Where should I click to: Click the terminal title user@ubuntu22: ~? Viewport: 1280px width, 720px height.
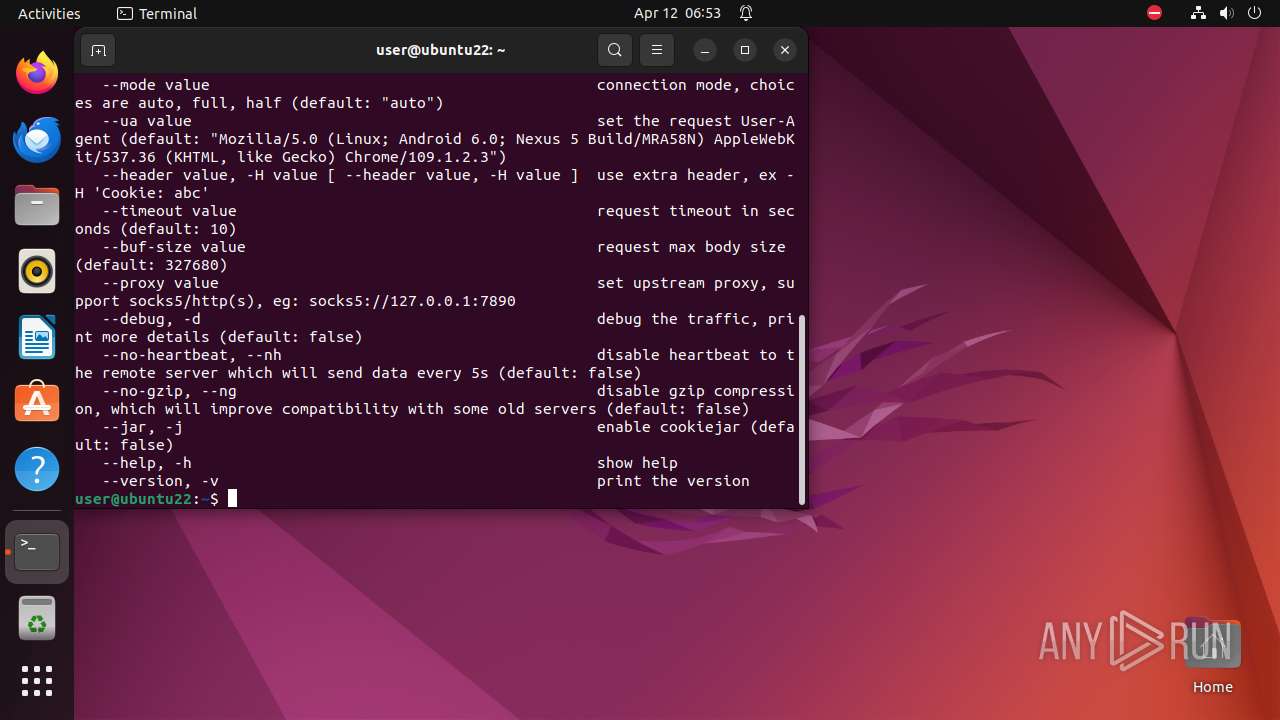click(441, 50)
